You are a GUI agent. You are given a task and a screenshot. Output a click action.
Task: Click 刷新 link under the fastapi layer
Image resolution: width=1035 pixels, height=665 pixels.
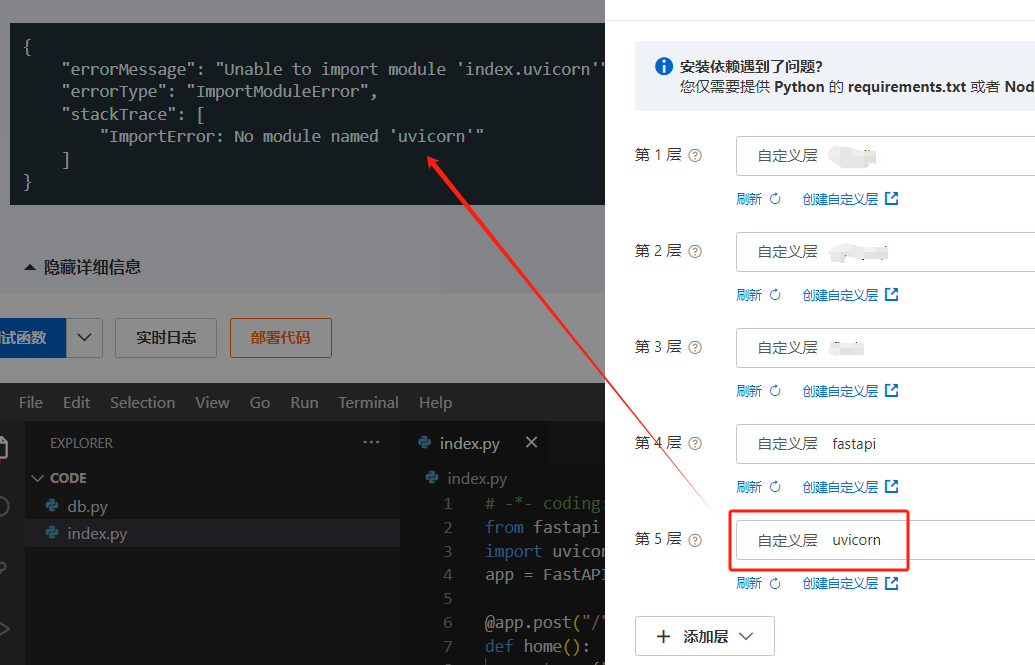[749, 487]
